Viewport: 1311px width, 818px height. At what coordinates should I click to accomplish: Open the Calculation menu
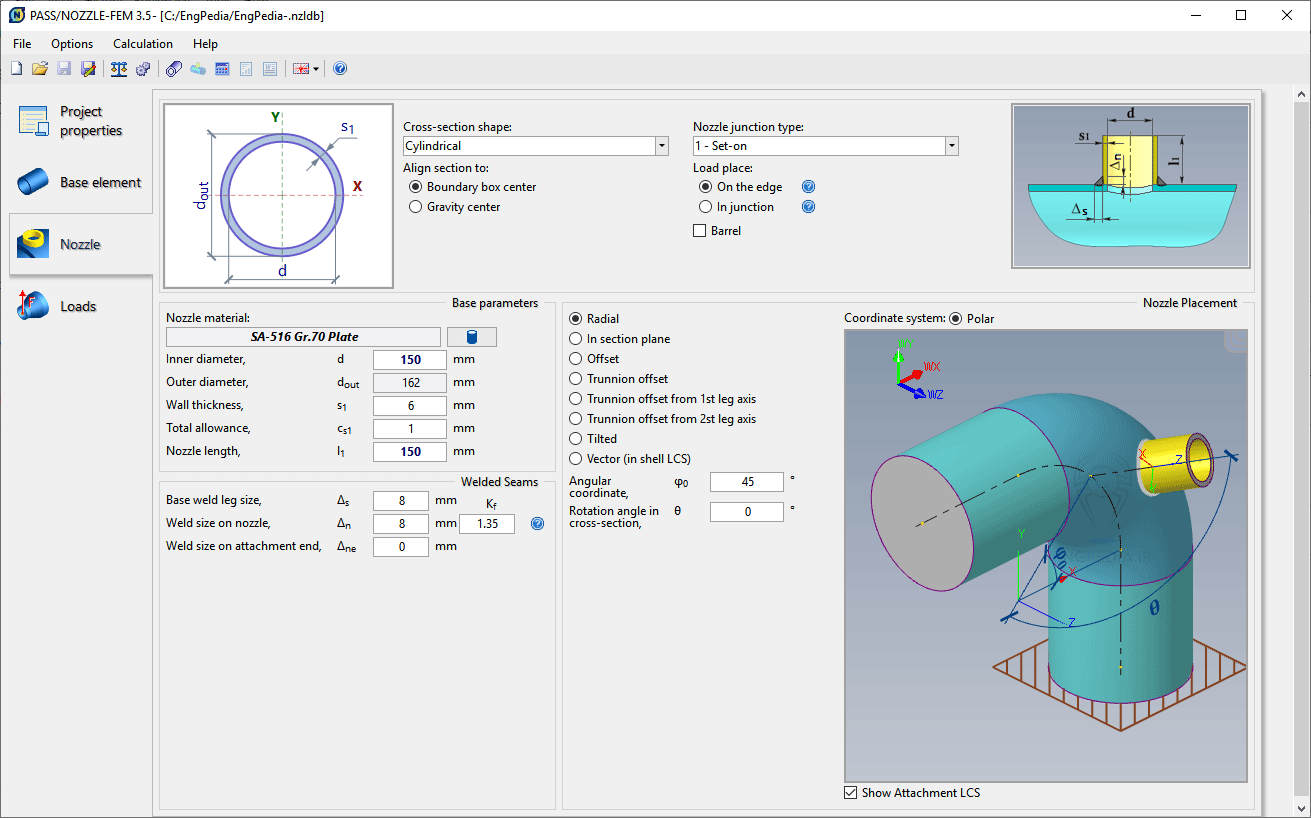click(x=142, y=44)
